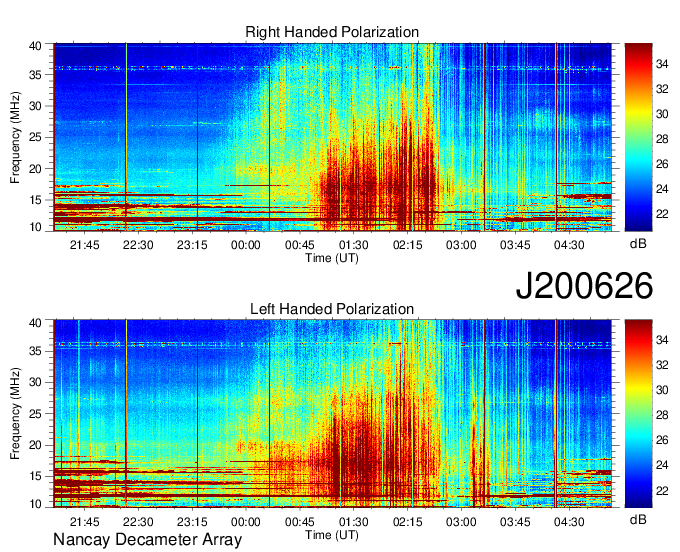Click 00:45 time tick under Left Handed plot

300,522
